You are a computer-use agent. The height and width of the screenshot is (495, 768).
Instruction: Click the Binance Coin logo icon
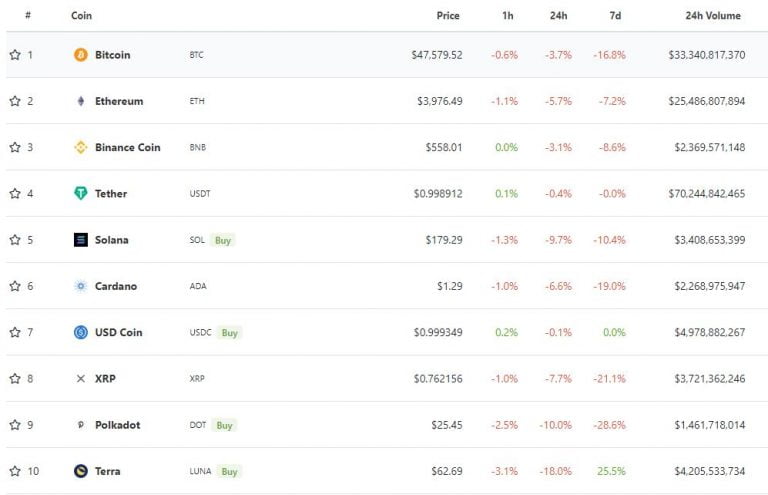click(x=81, y=147)
